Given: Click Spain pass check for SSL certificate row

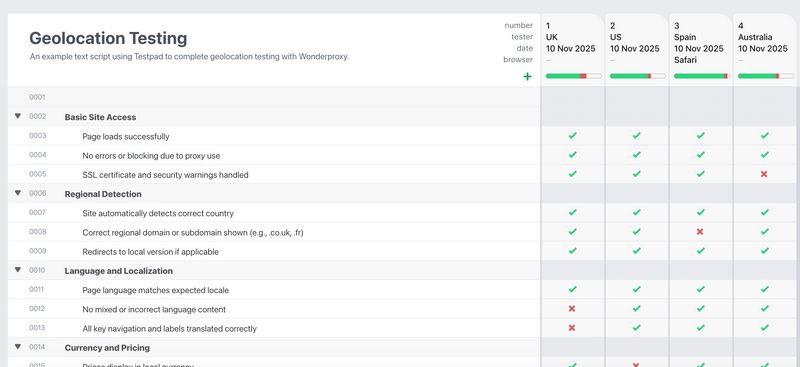Looking at the screenshot, I should tap(701, 174).
